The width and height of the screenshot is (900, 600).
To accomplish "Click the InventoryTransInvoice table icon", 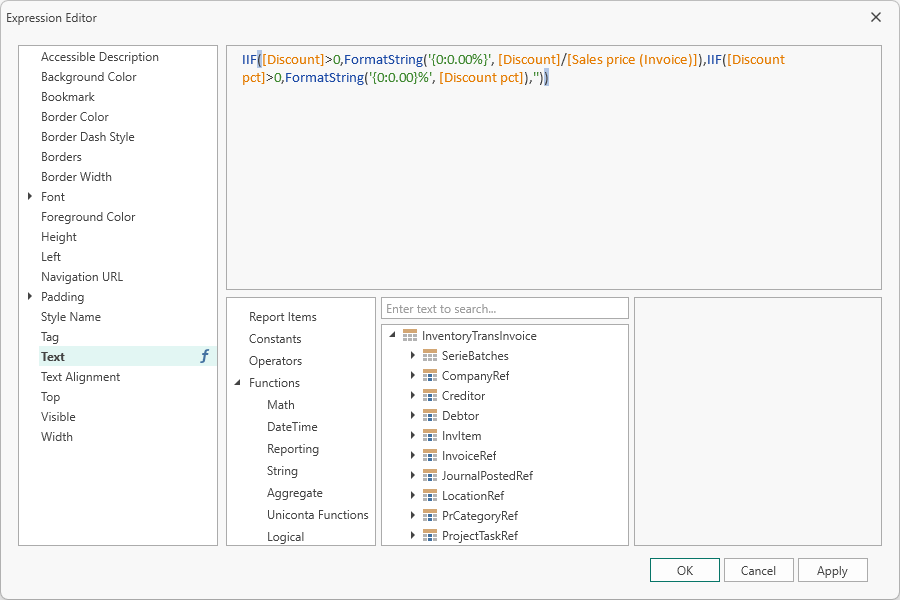I will [410, 336].
